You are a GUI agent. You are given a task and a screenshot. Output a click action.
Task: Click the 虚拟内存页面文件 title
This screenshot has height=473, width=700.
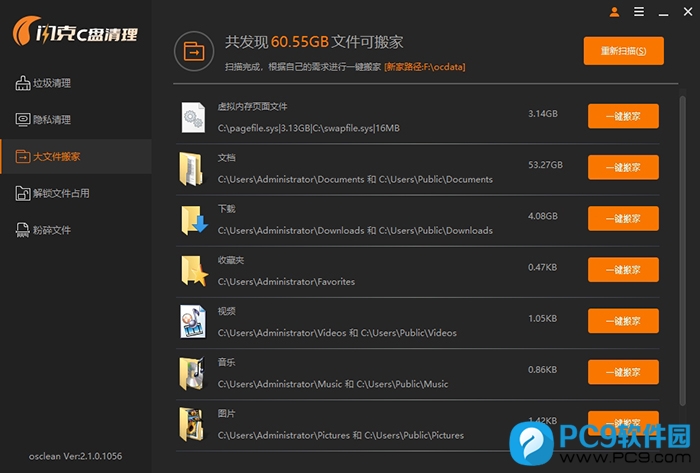pyautogui.click(x=252, y=107)
